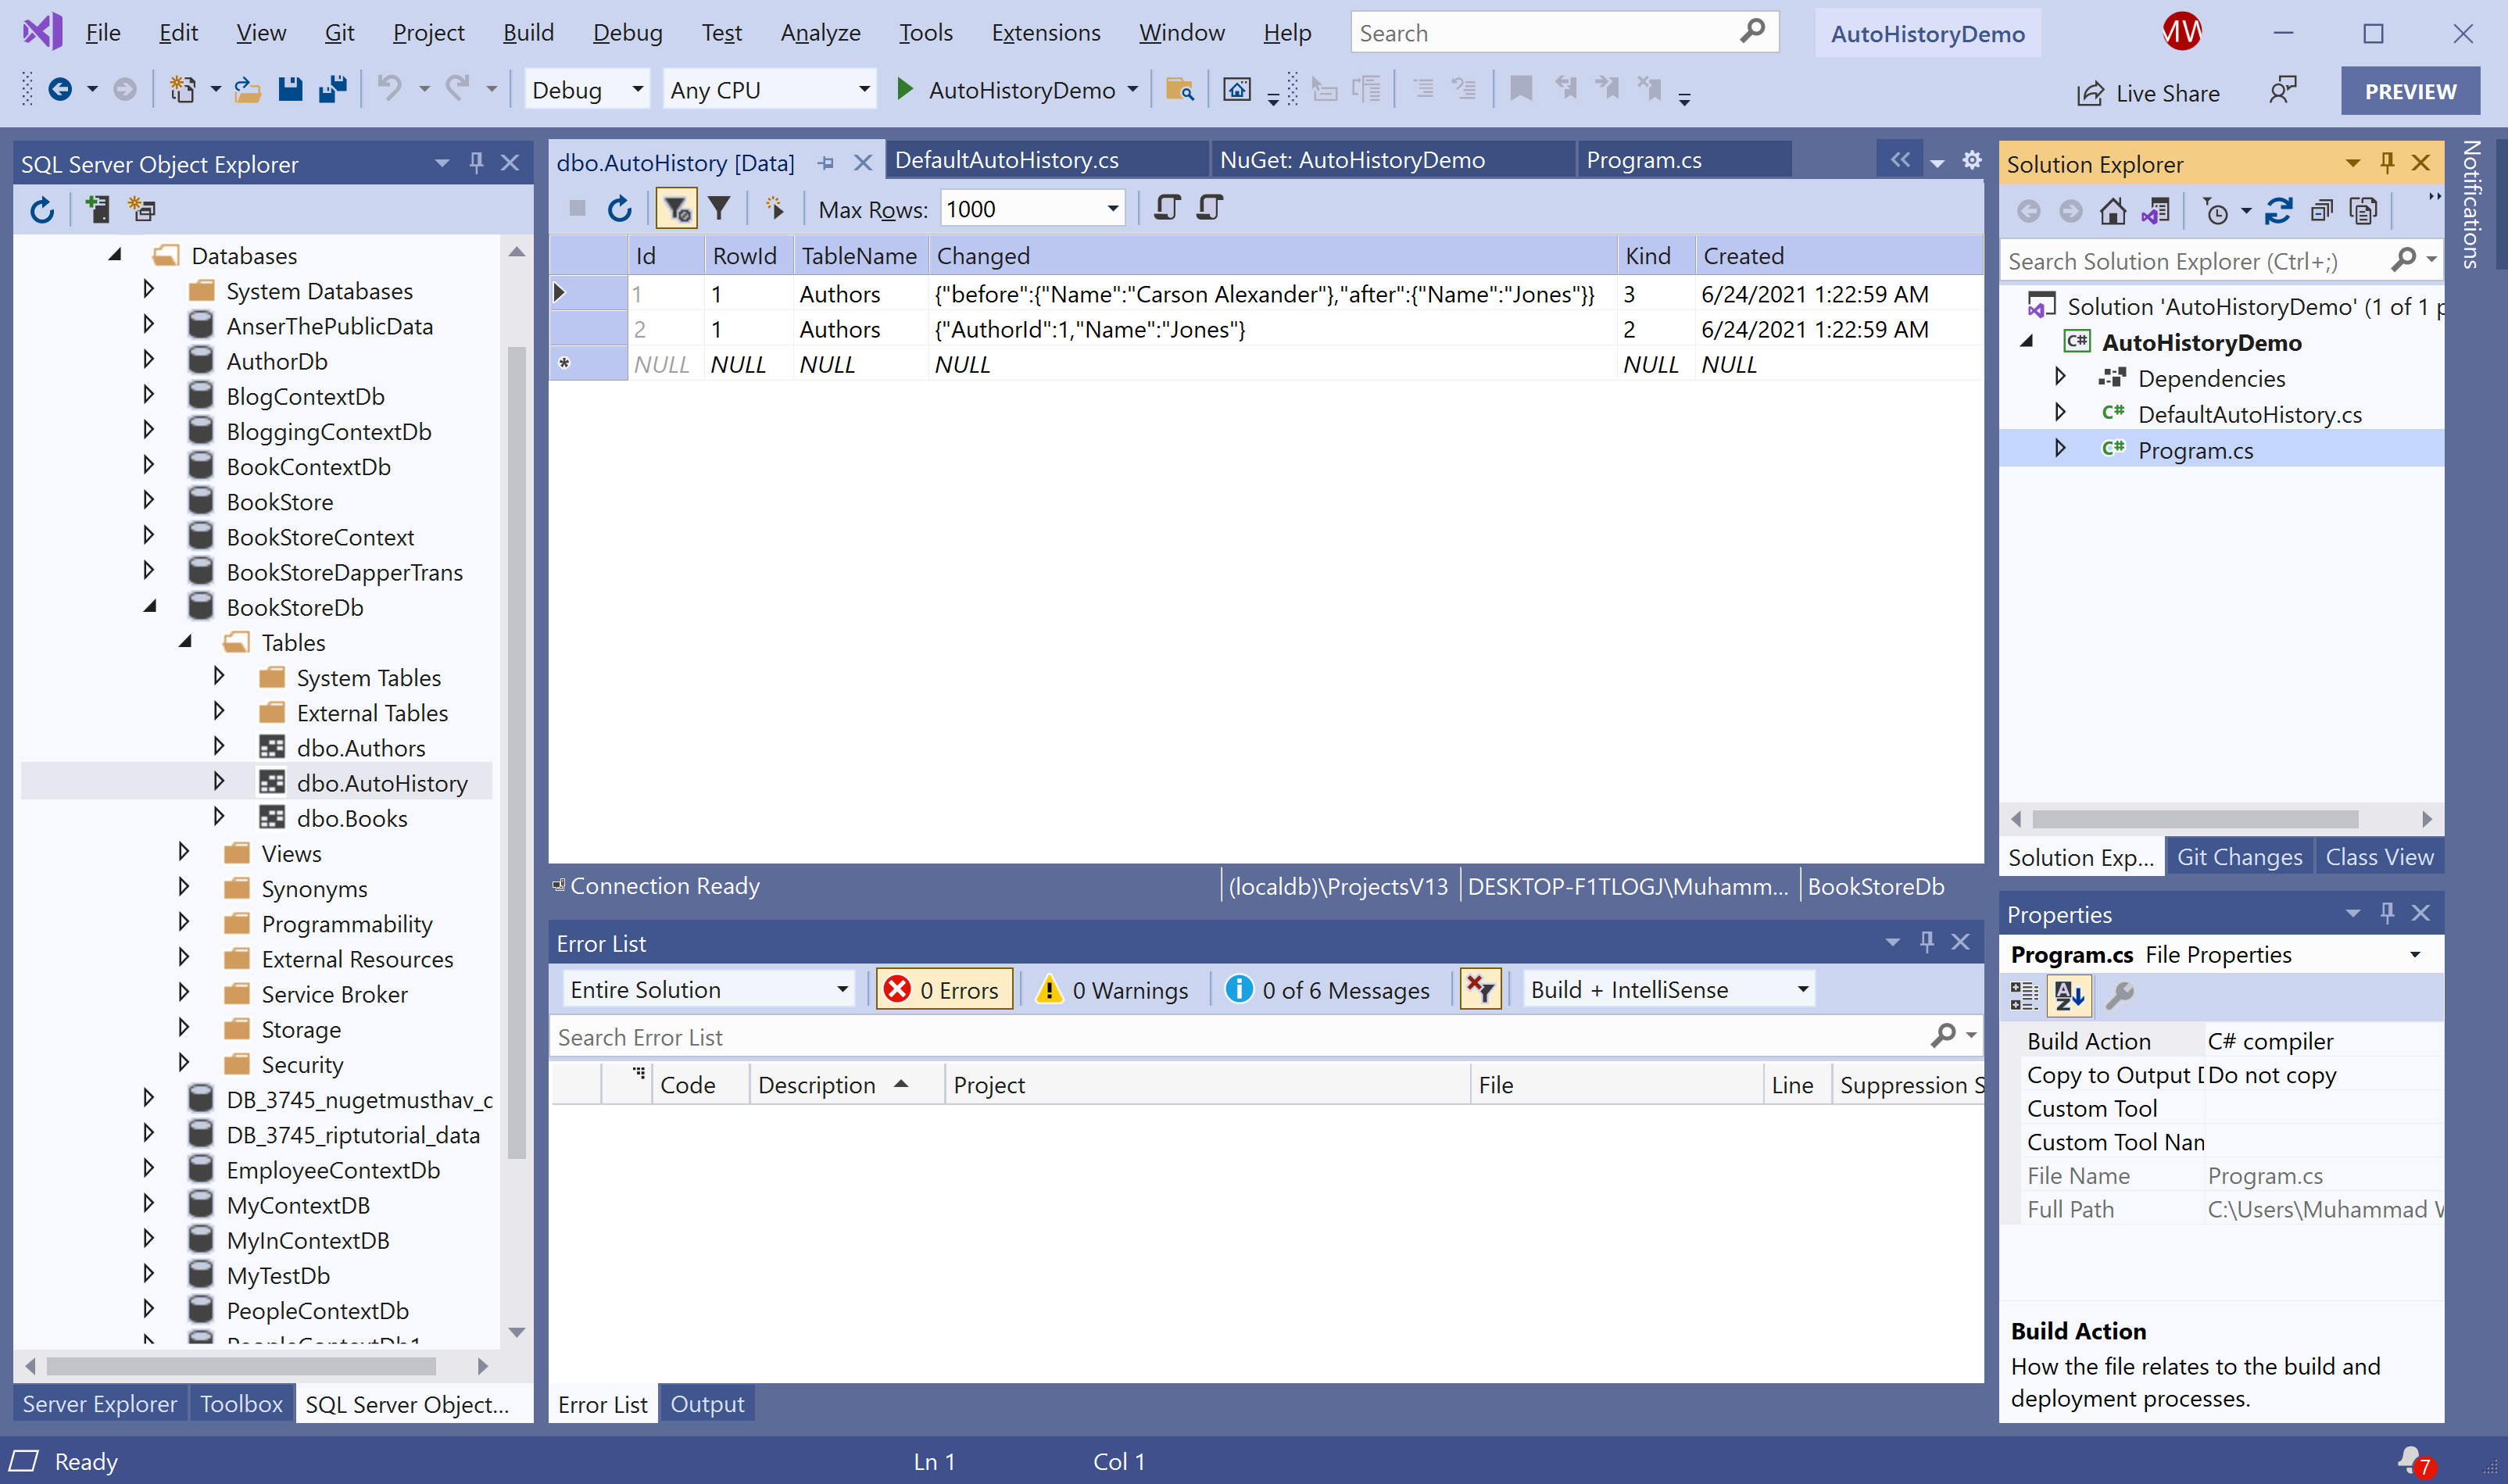This screenshot has width=2508, height=1484.
Task: Toggle the 0 Warnings filter
Action: [x=1114, y=990]
